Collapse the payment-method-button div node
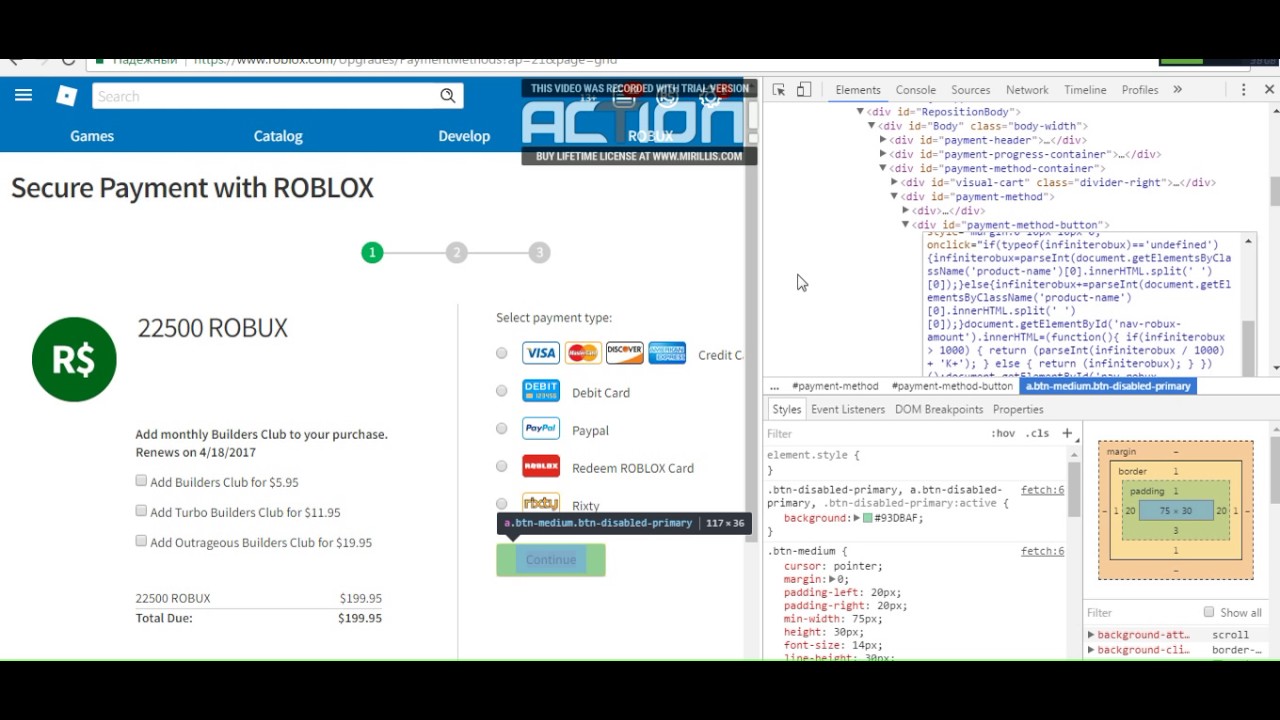The image size is (1280, 720). point(905,225)
